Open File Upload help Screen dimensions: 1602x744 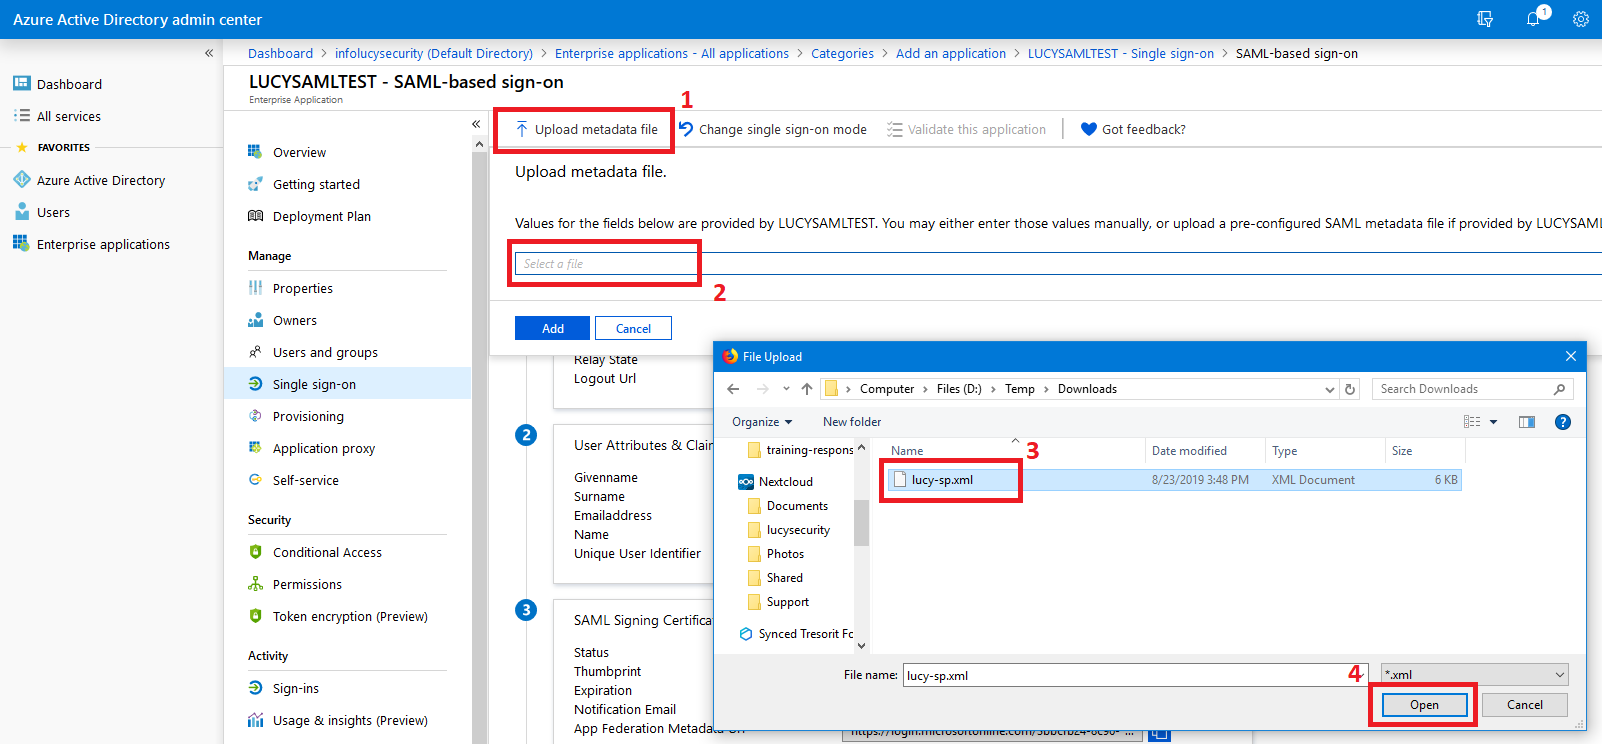(1563, 422)
